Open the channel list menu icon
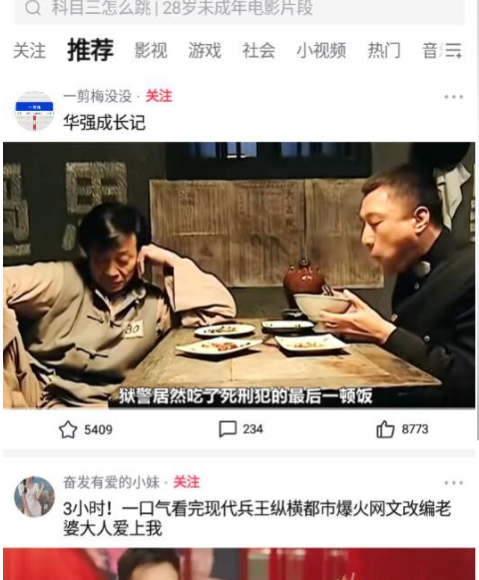479x580 pixels. pos(453,50)
